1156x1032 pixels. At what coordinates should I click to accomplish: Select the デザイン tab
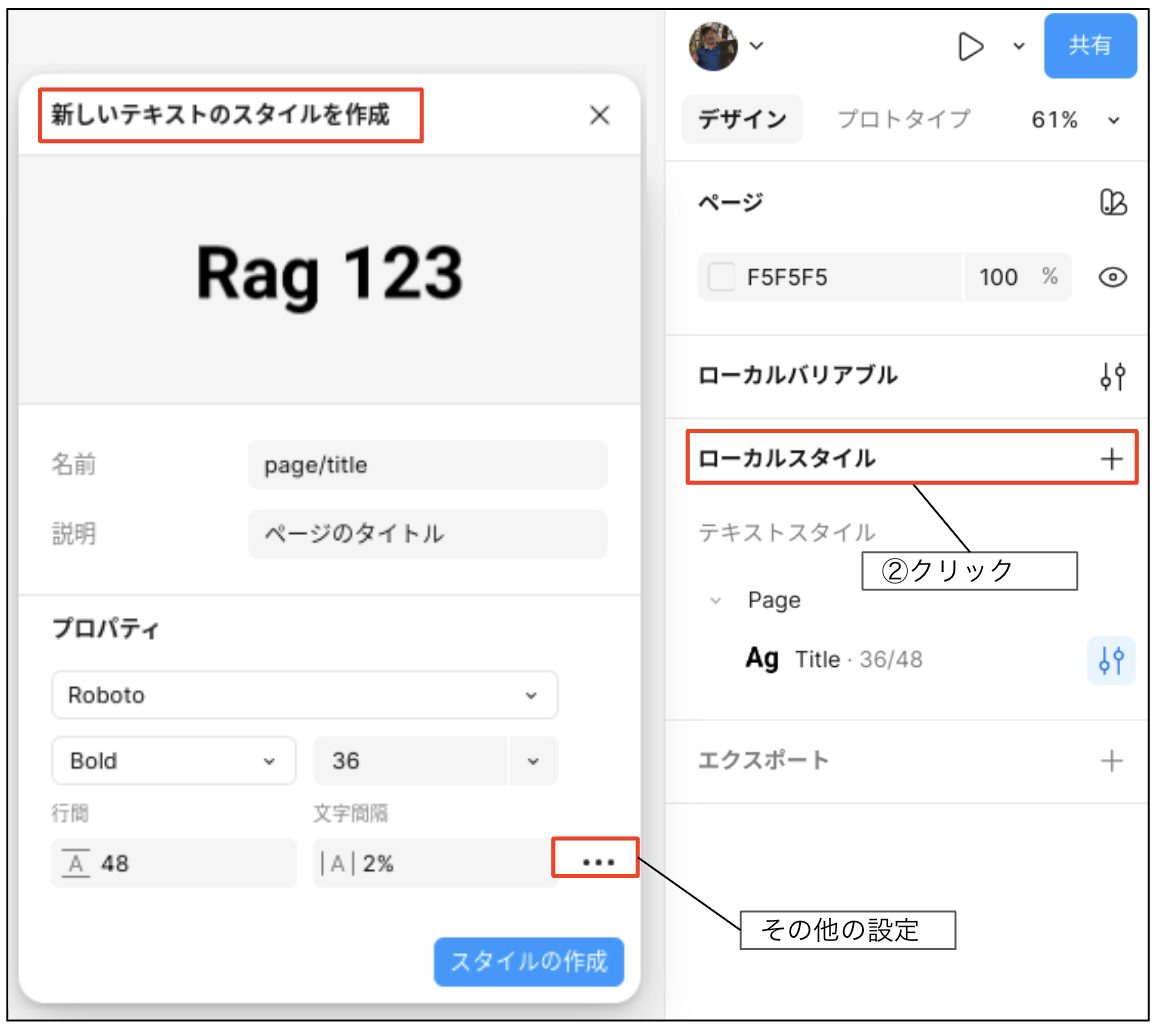[742, 120]
